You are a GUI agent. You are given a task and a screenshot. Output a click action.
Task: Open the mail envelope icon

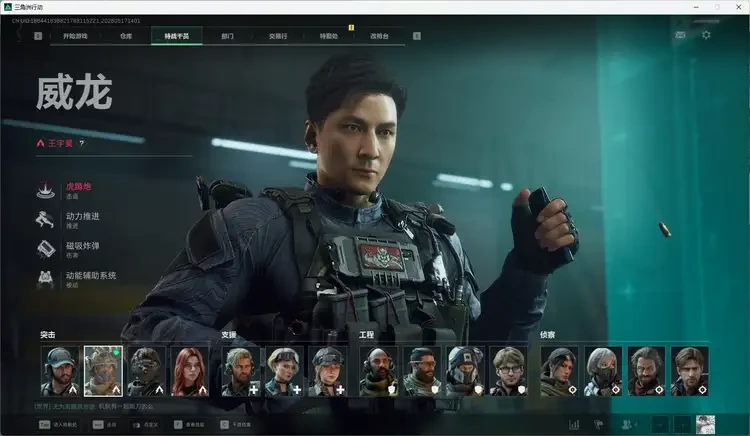pyautogui.click(x=680, y=35)
